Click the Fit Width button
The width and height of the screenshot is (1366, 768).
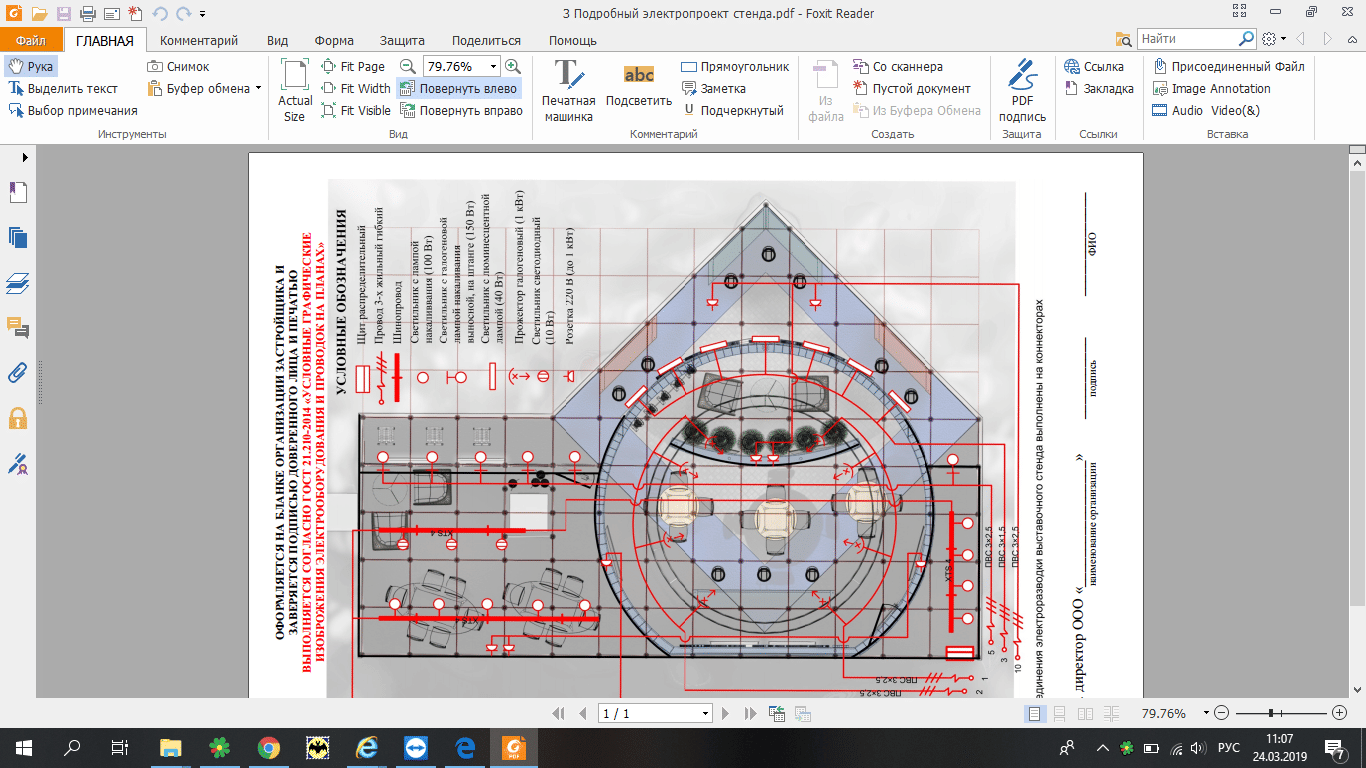coord(356,89)
